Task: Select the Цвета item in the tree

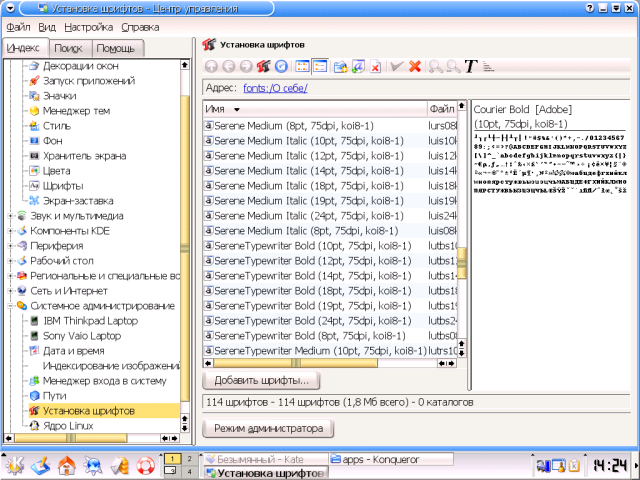Action: click(58, 171)
